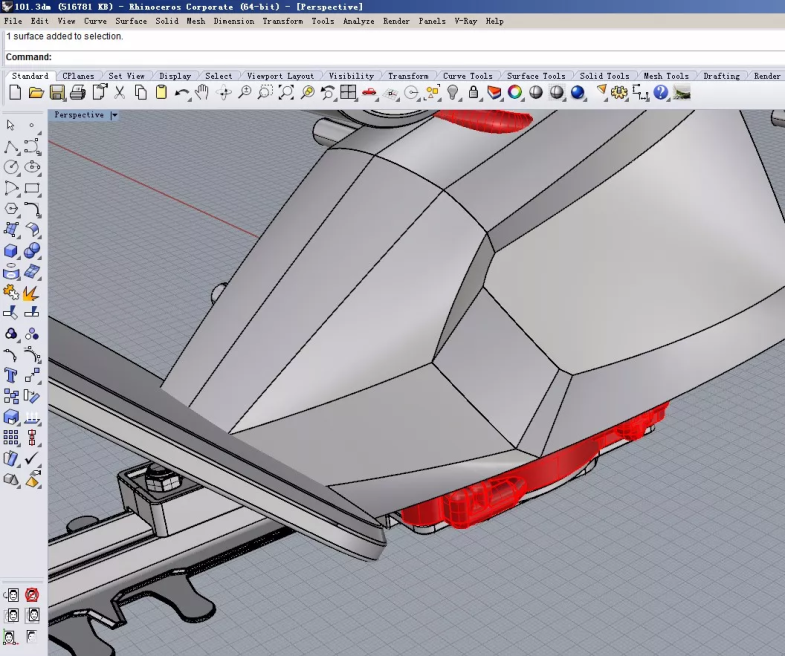The width and height of the screenshot is (785, 656).
Task: Select the Explode tool icon
Action: (32, 292)
